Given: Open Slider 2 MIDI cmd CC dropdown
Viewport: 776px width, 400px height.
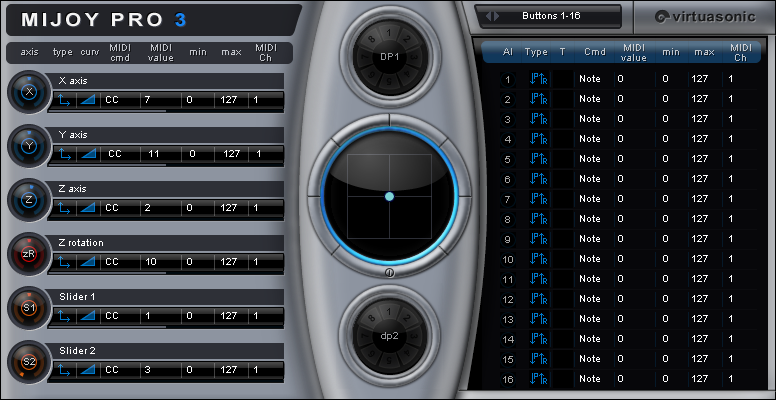Looking at the screenshot, I should tap(120, 370).
